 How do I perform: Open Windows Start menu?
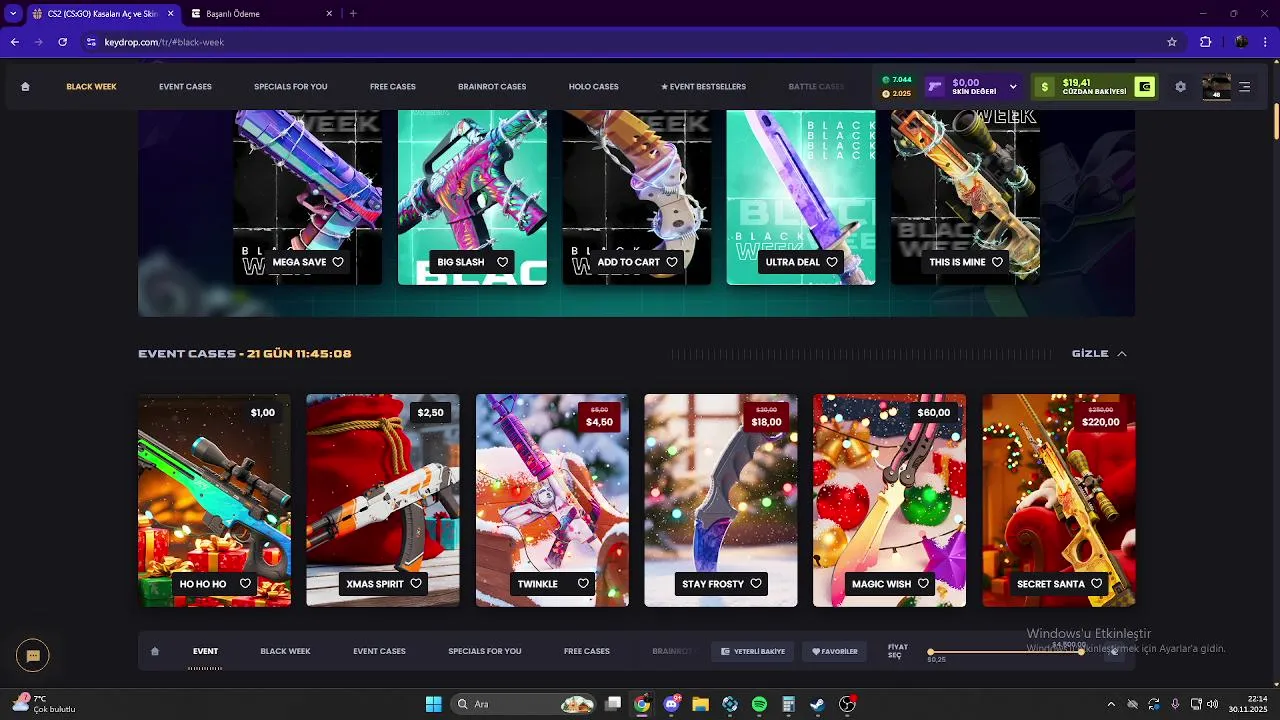tap(433, 704)
